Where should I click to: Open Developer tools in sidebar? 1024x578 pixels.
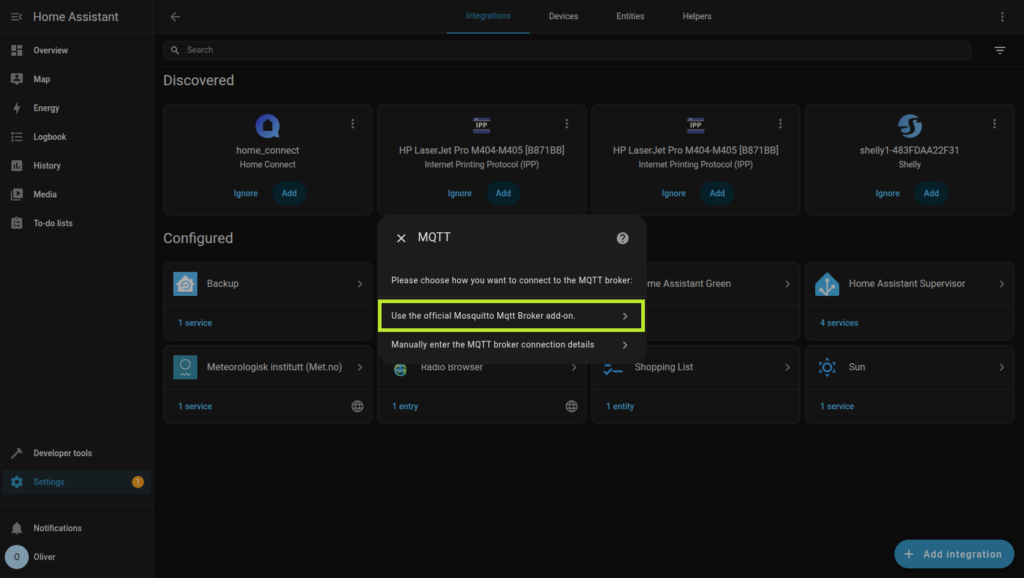[62, 453]
